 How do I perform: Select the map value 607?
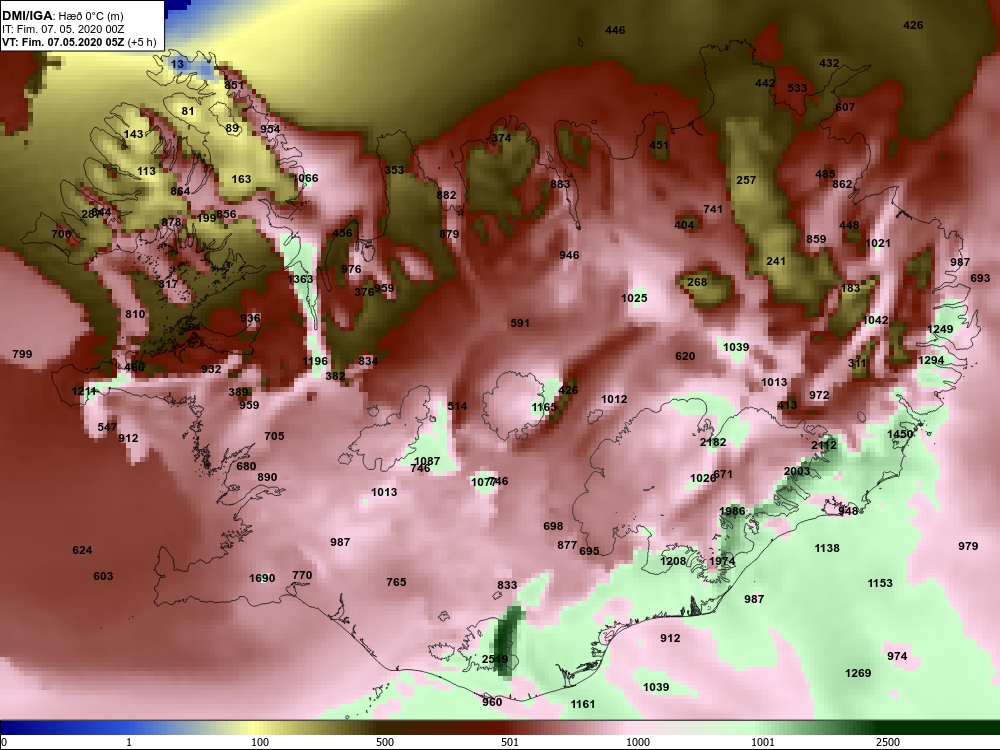click(x=845, y=107)
